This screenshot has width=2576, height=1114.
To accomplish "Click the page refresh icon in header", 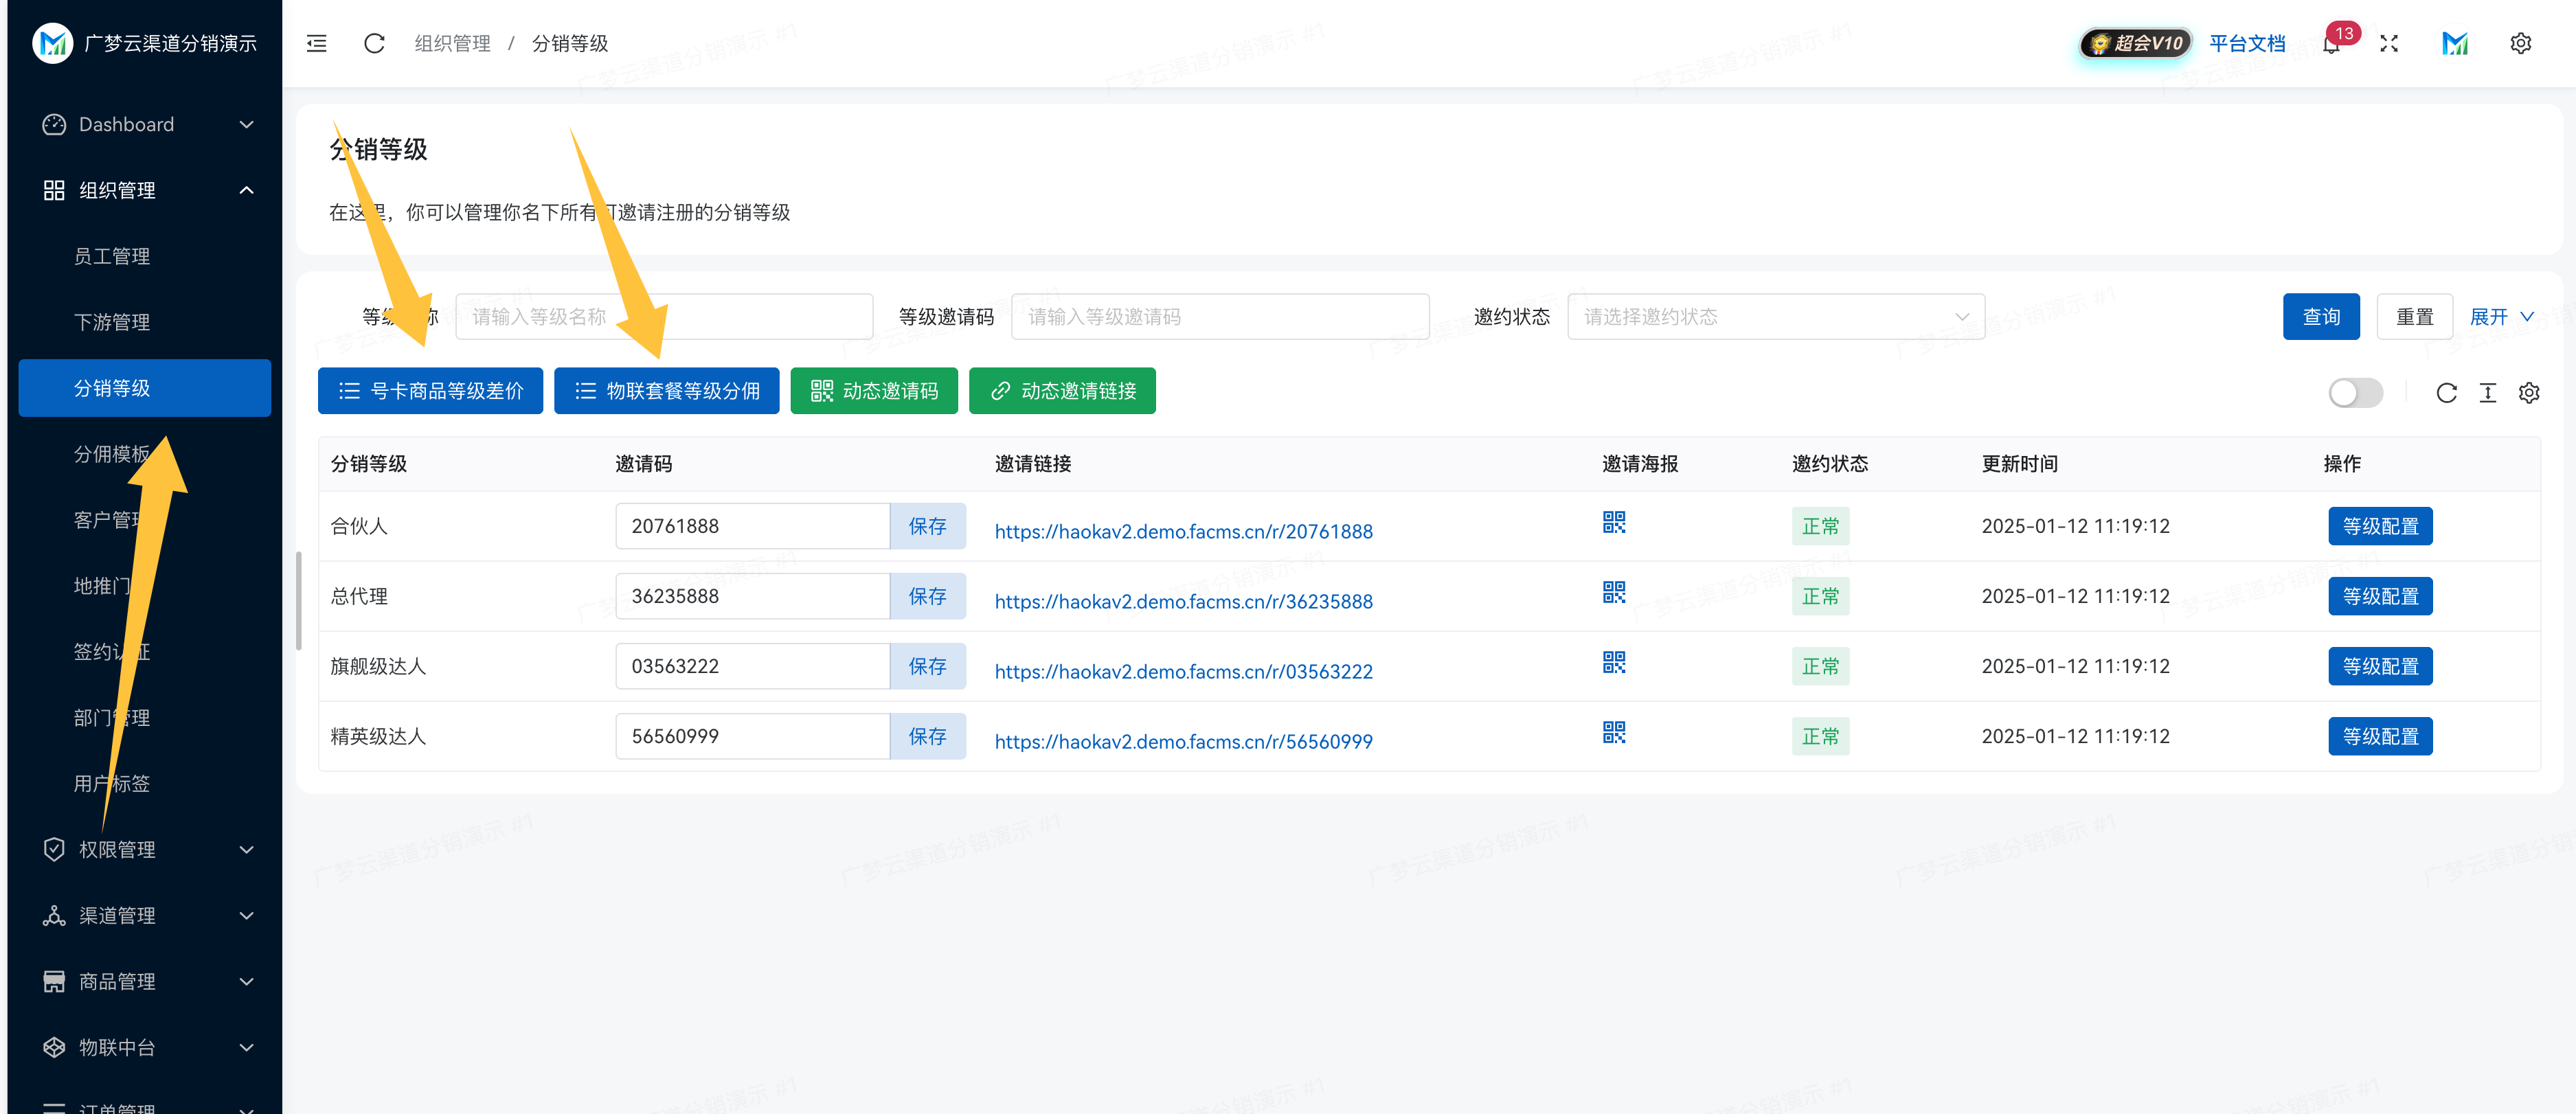I will click(x=374, y=43).
